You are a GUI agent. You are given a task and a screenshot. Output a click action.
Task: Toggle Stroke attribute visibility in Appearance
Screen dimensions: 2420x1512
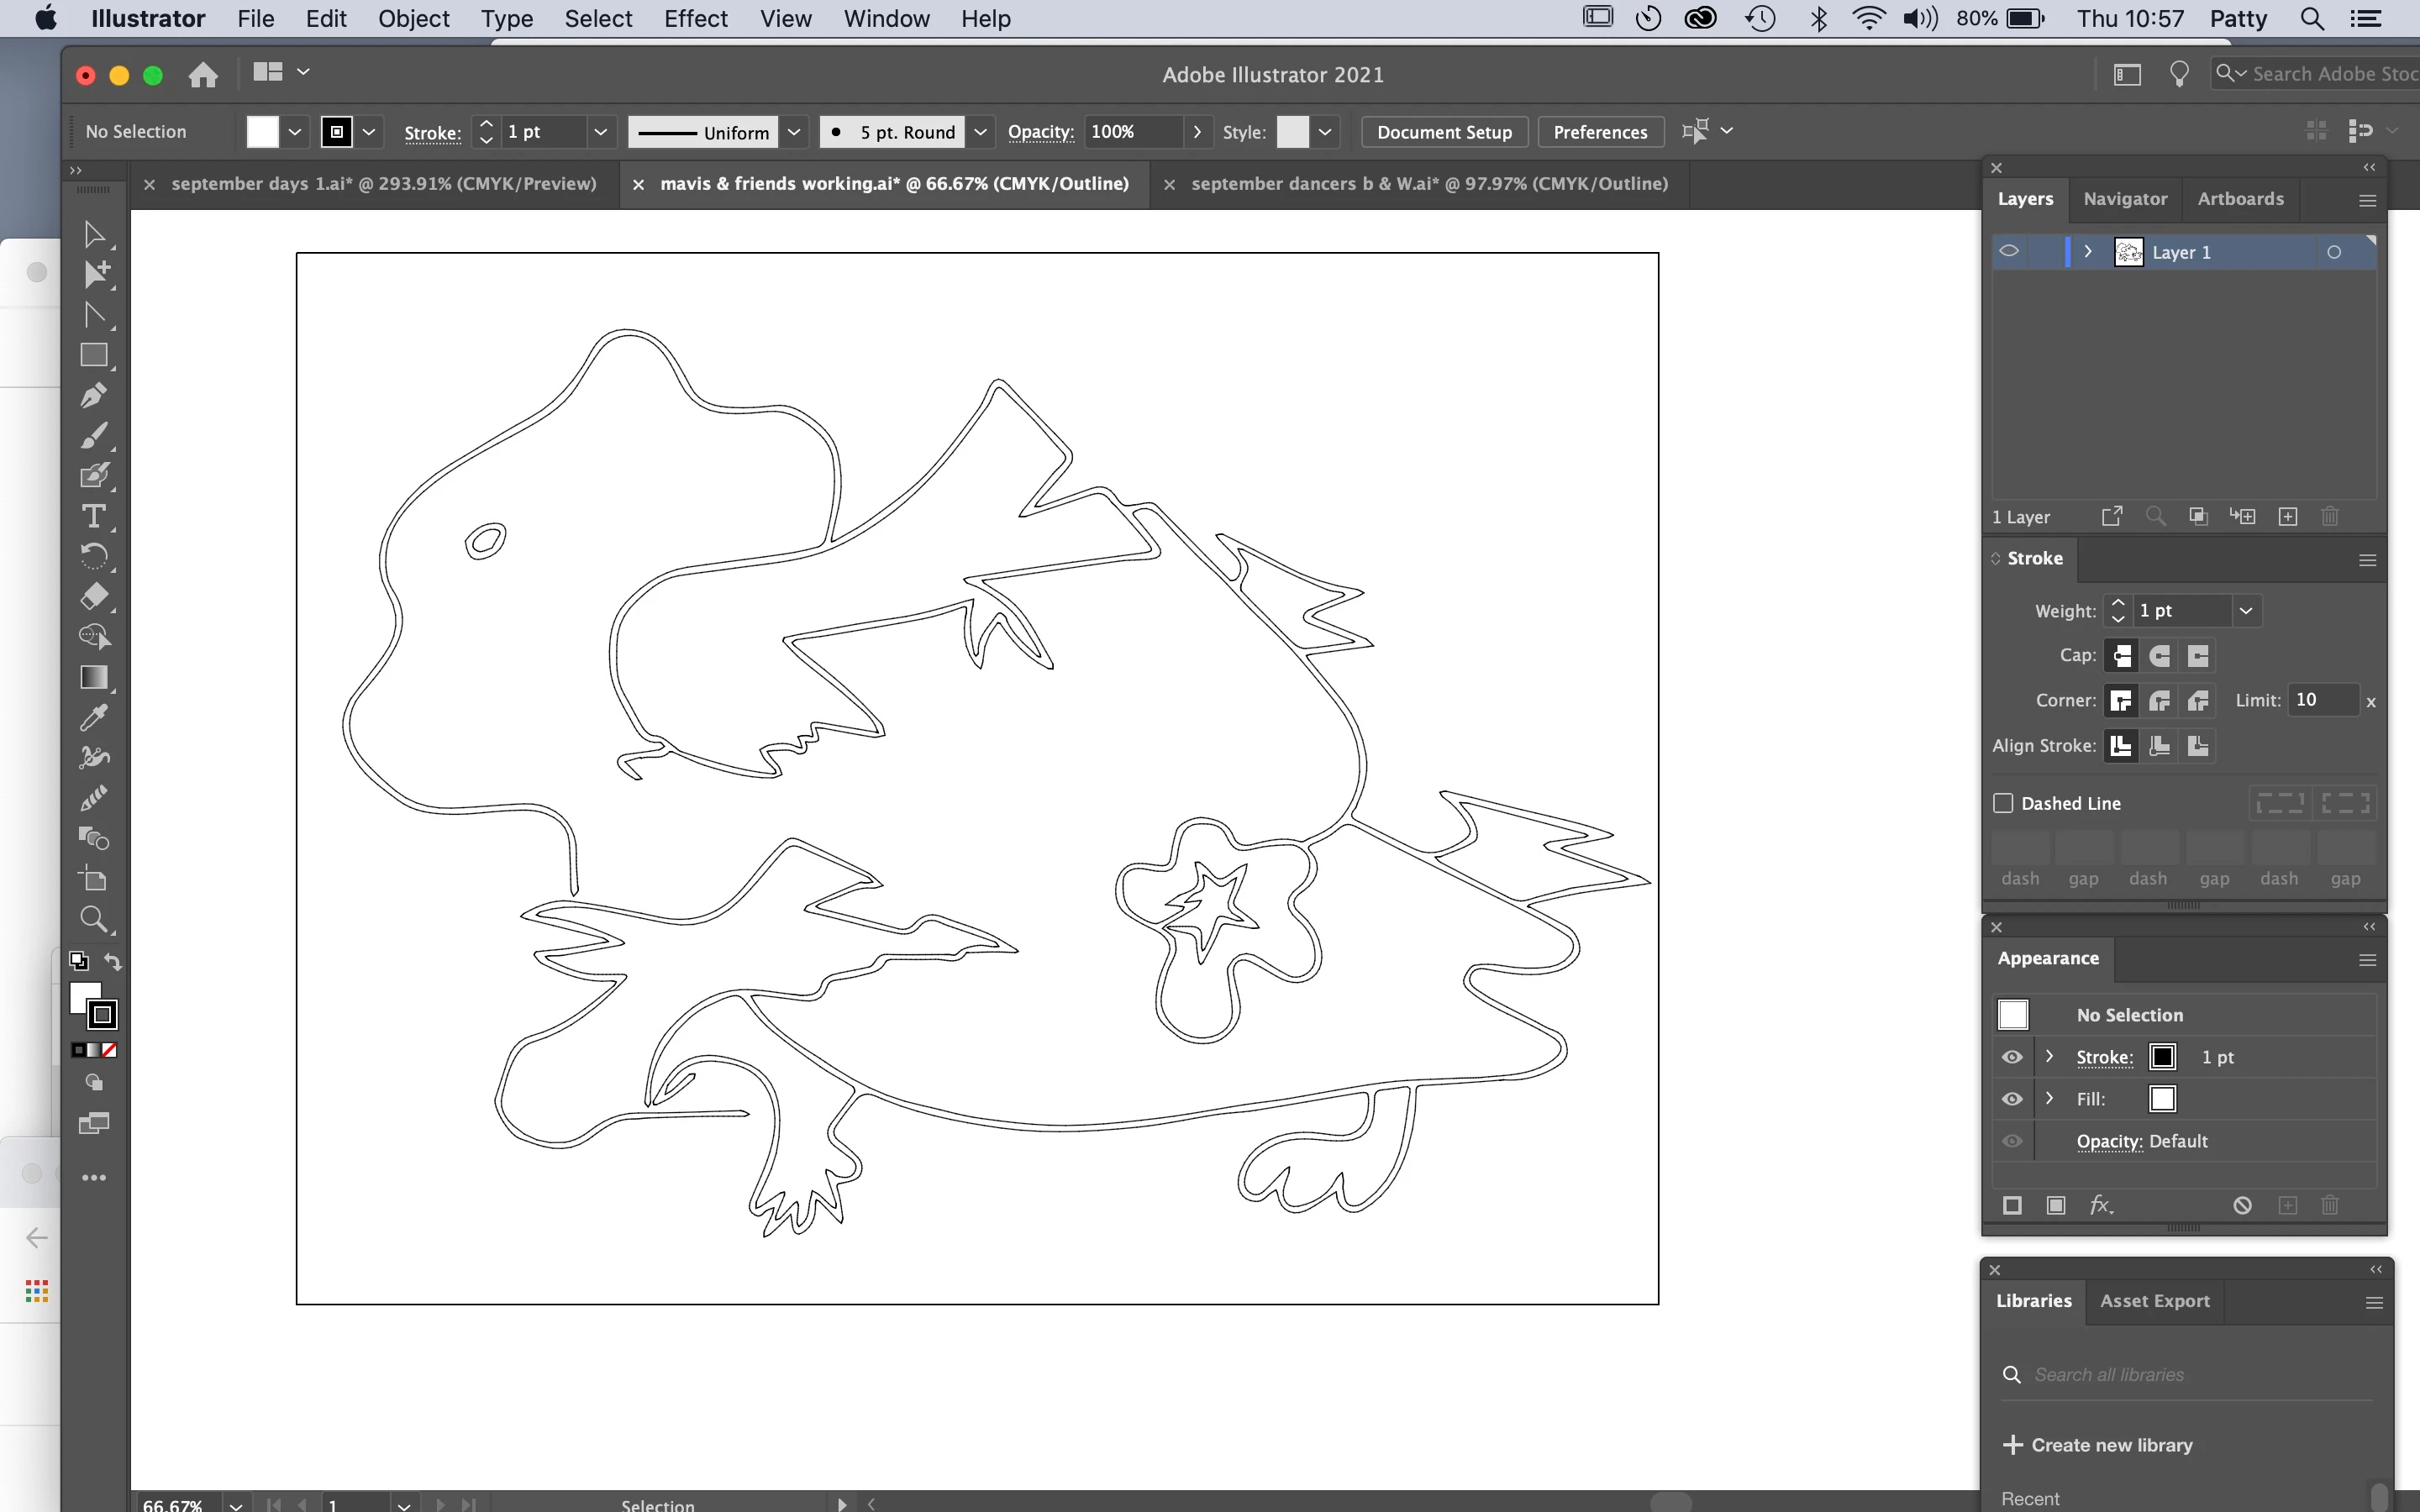(x=2012, y=1057)
